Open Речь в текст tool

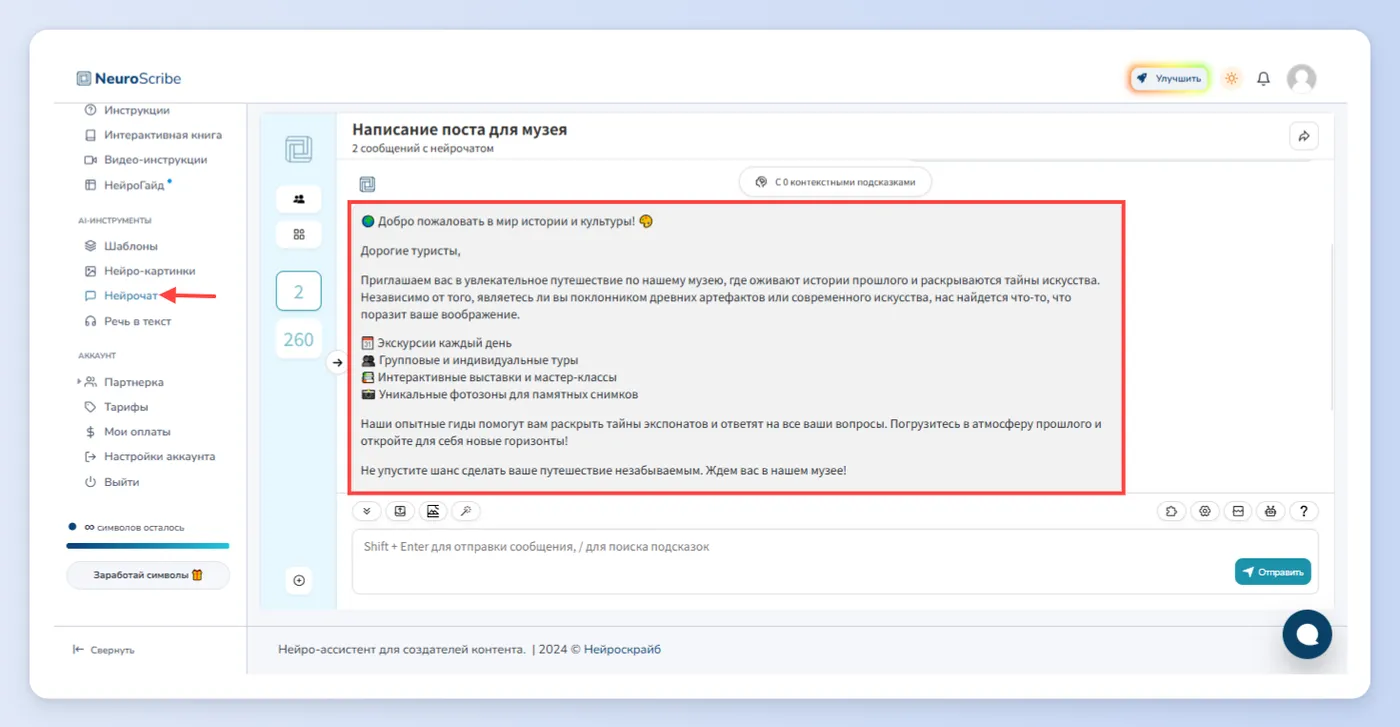click(x=127, y=321)
